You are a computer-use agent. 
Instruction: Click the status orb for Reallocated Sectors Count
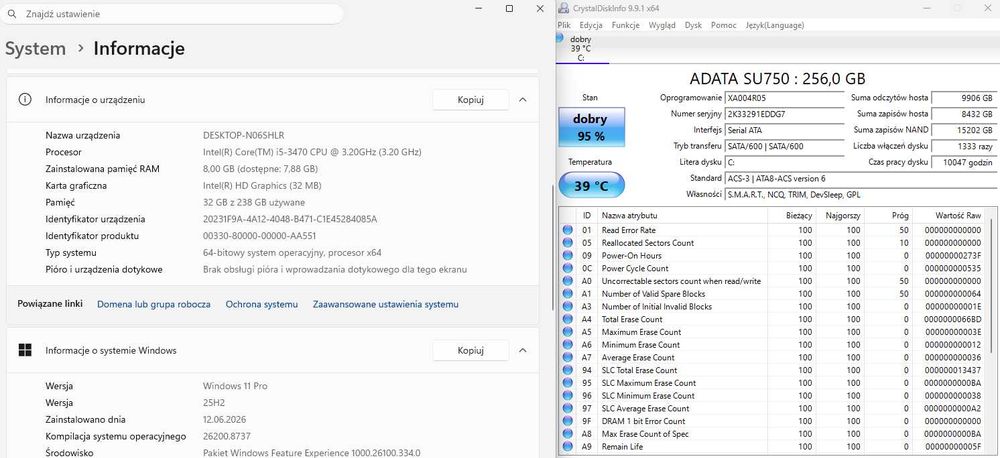(x=568, y=243)
